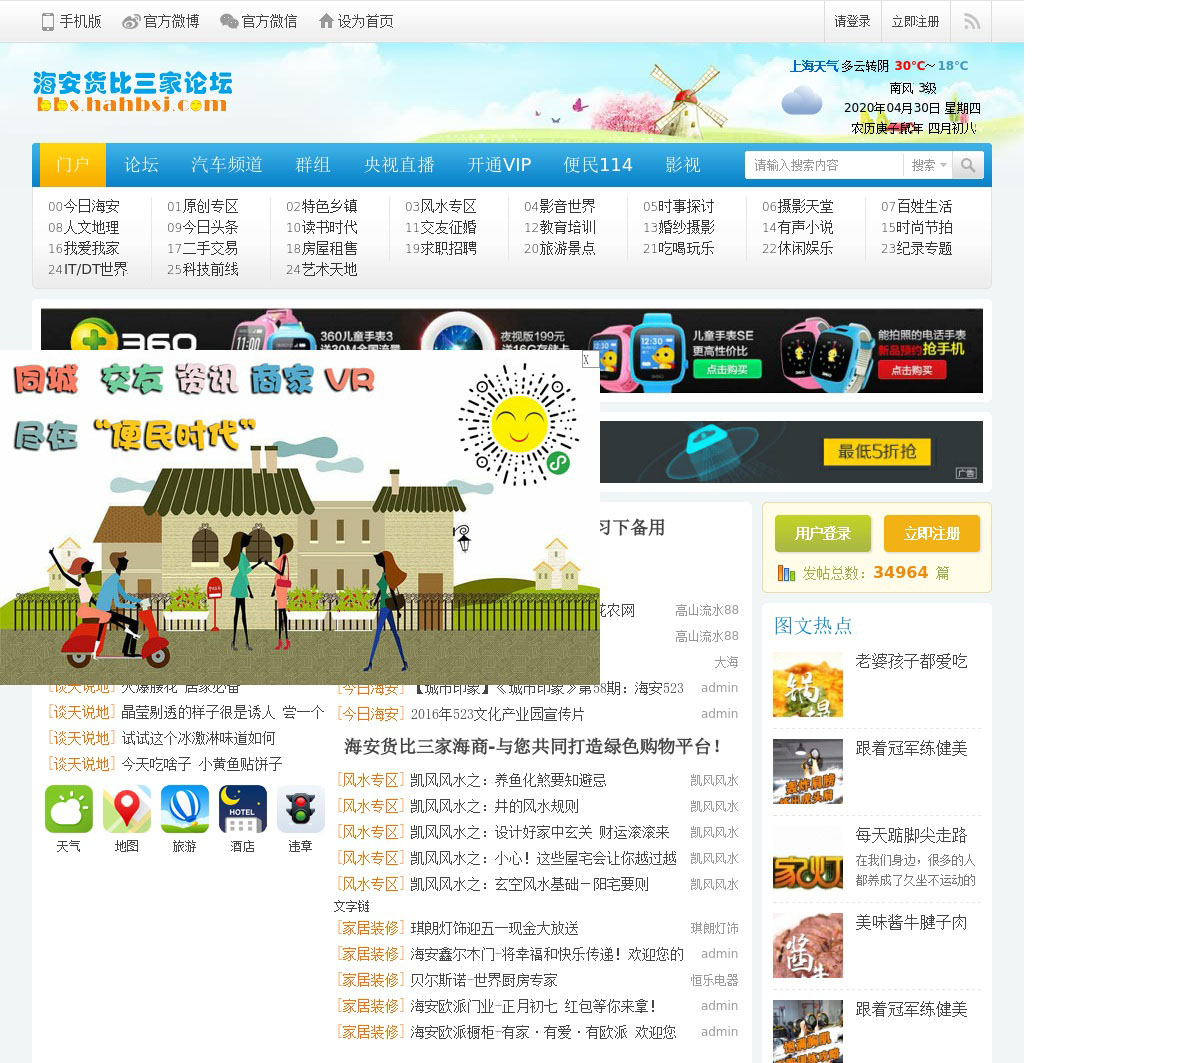Click the search input field
Viewport: 1200px width, 1063px height.
822,165
